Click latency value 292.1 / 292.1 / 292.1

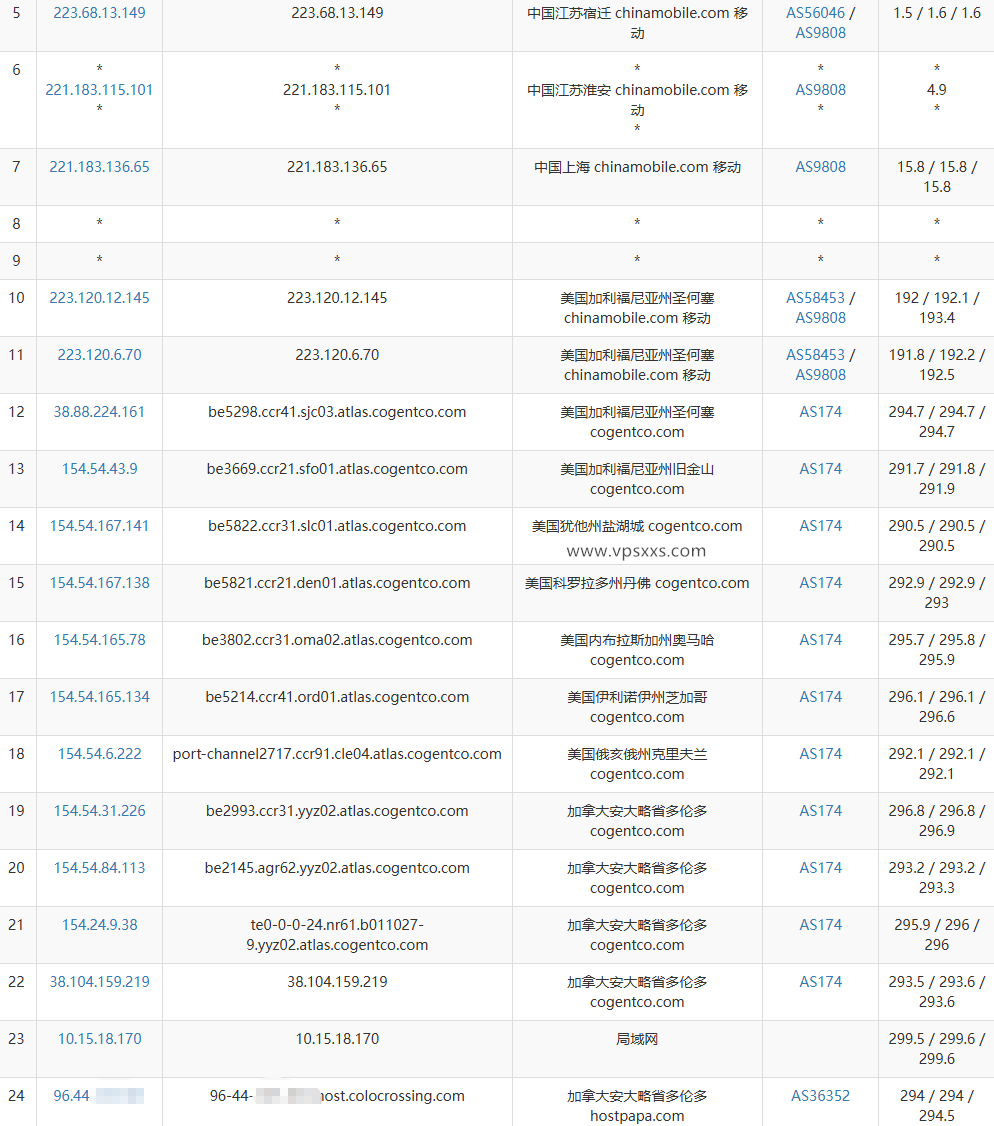pyautogui.click(x=937, y=763)
